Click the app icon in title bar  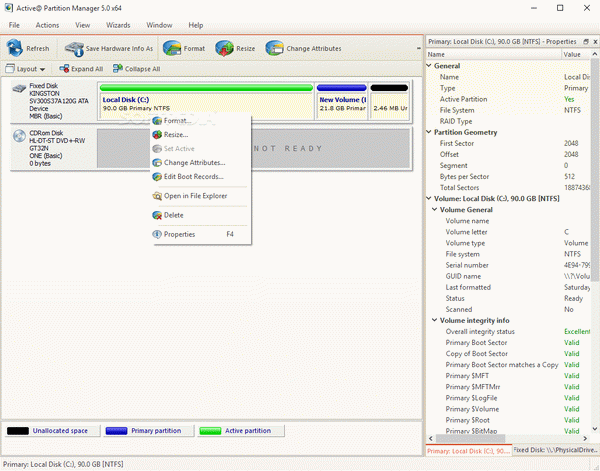pos(8,8)
